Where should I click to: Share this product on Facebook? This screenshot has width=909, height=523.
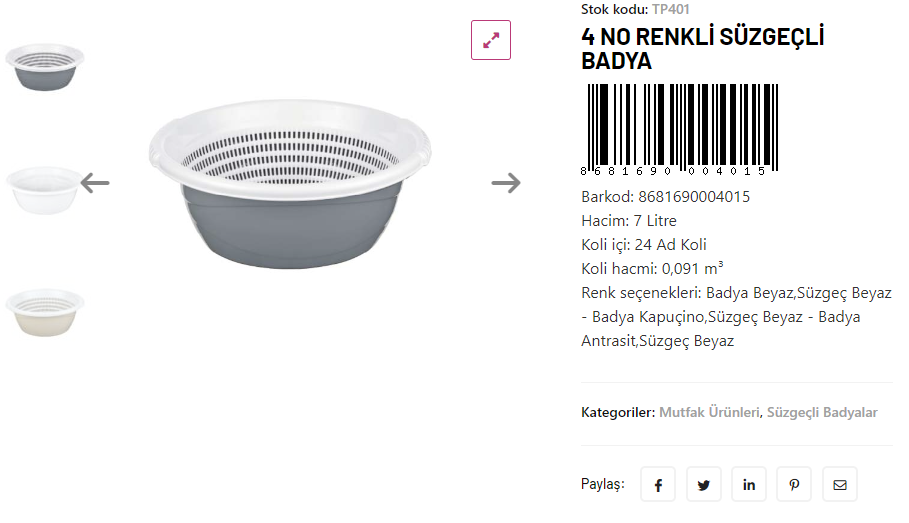658,485
